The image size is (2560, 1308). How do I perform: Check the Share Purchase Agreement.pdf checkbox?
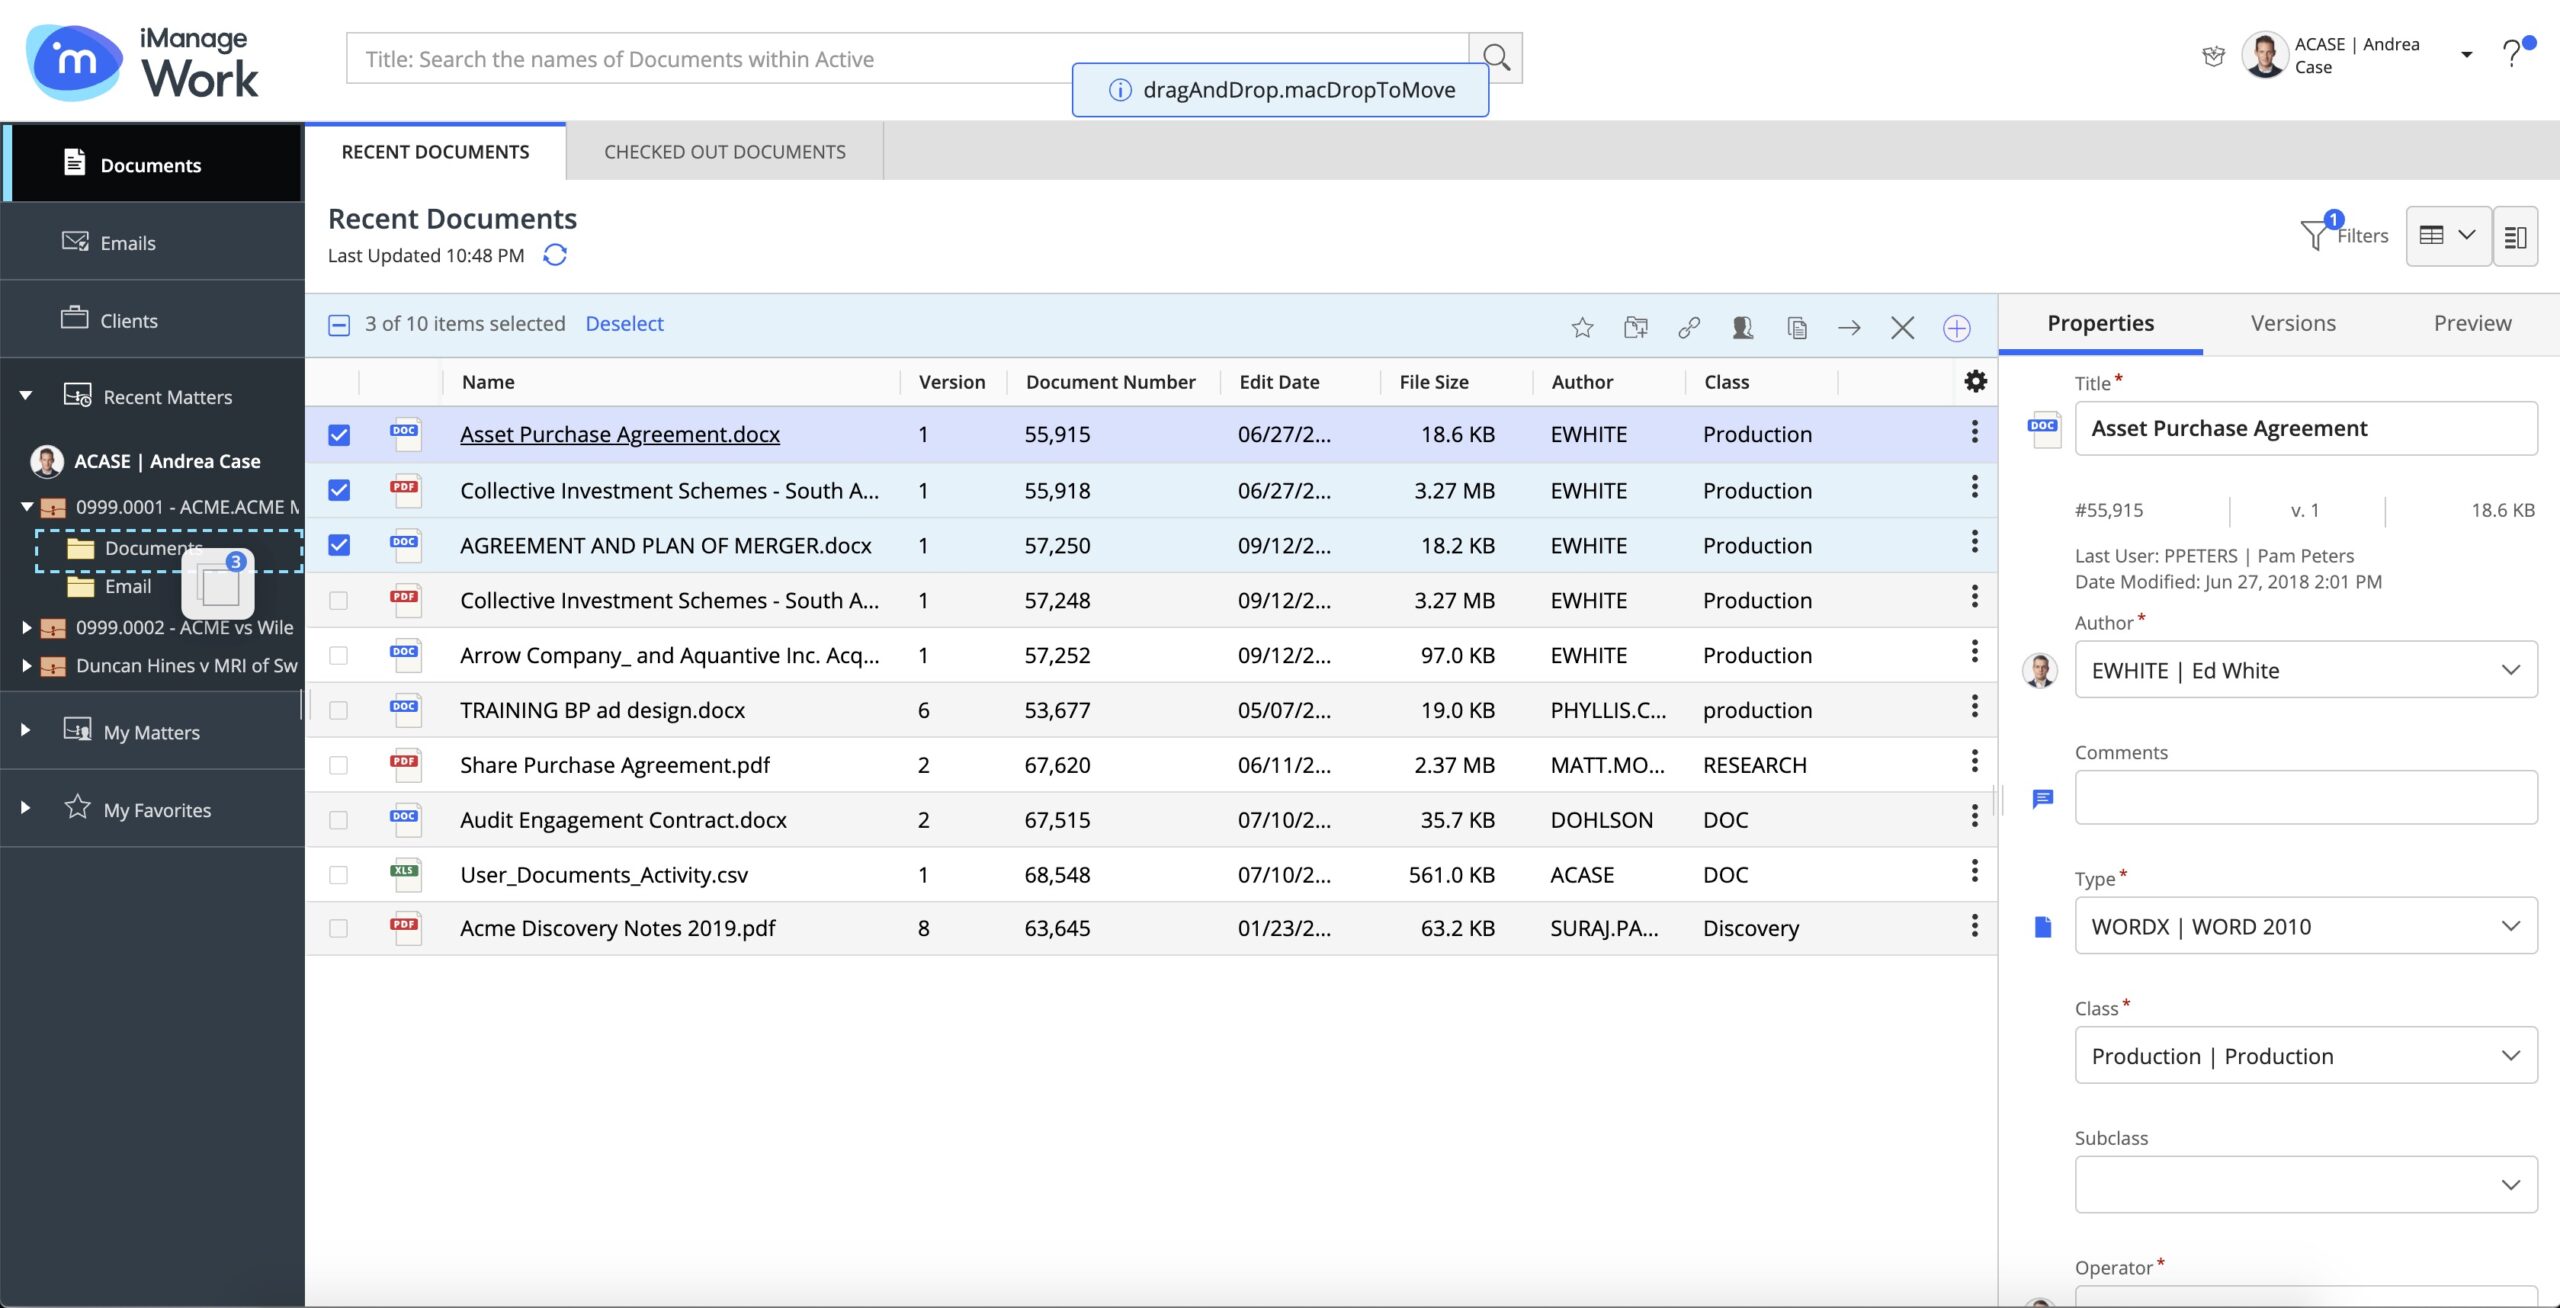pos(339,765)
